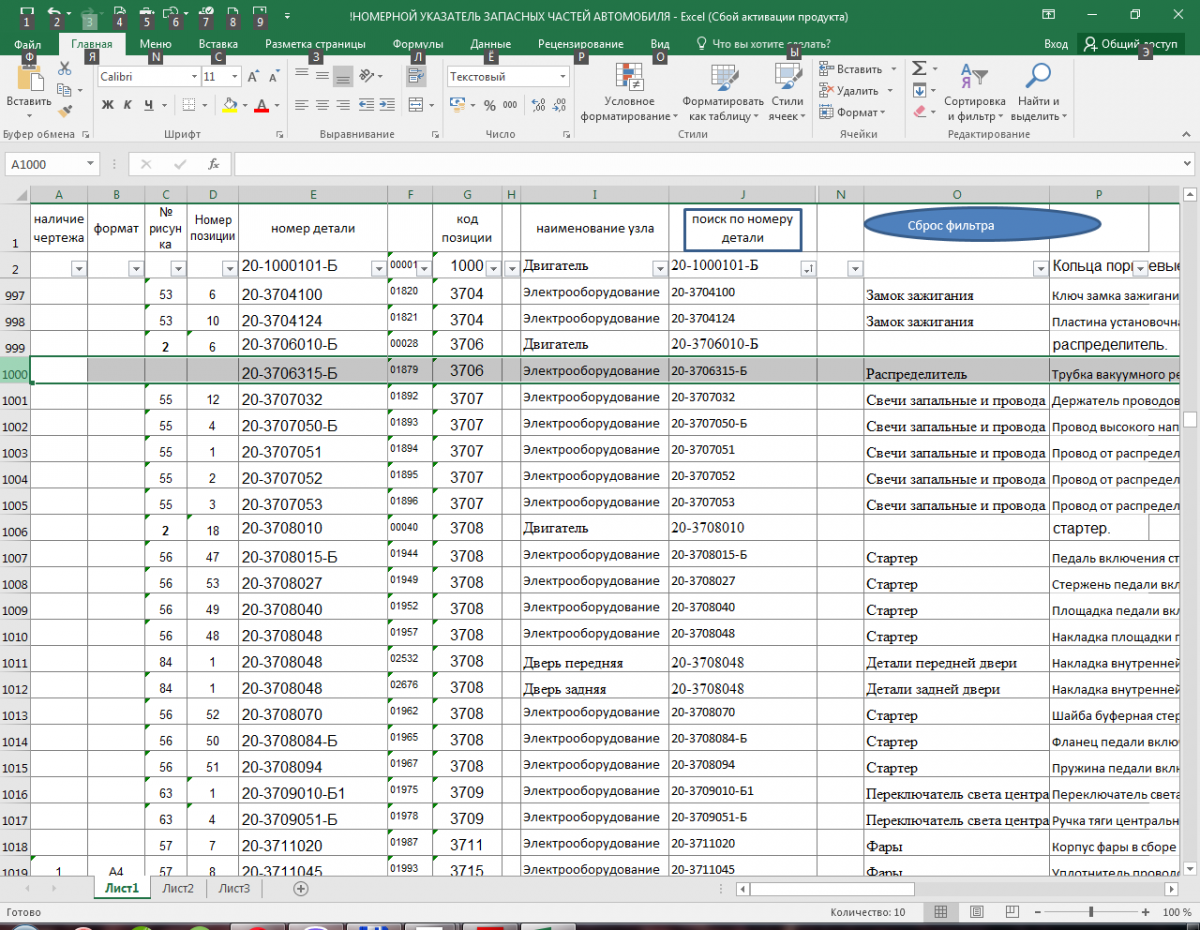Open Стили ячеек cell styles

788,93
